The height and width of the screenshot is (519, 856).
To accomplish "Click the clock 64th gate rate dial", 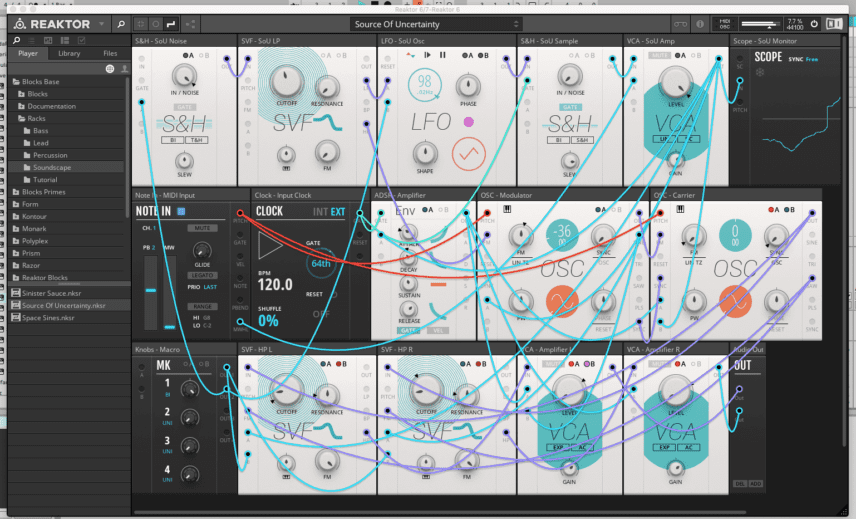I will tap(320, 264).
